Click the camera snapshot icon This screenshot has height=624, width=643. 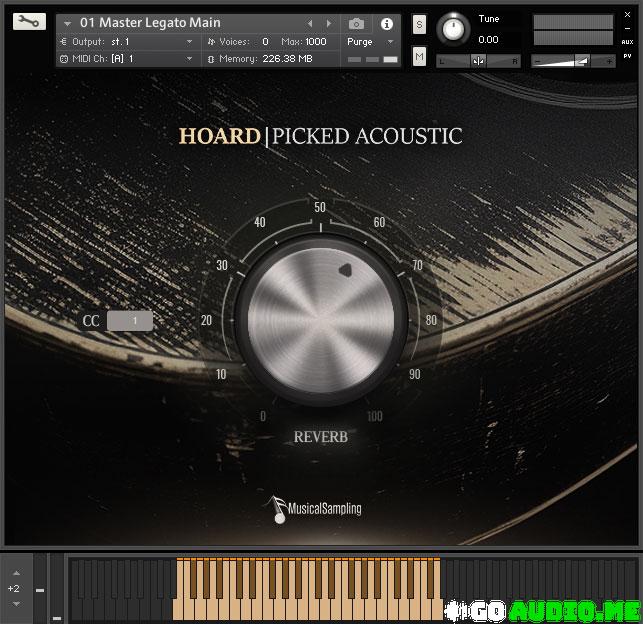coord(356,23)
